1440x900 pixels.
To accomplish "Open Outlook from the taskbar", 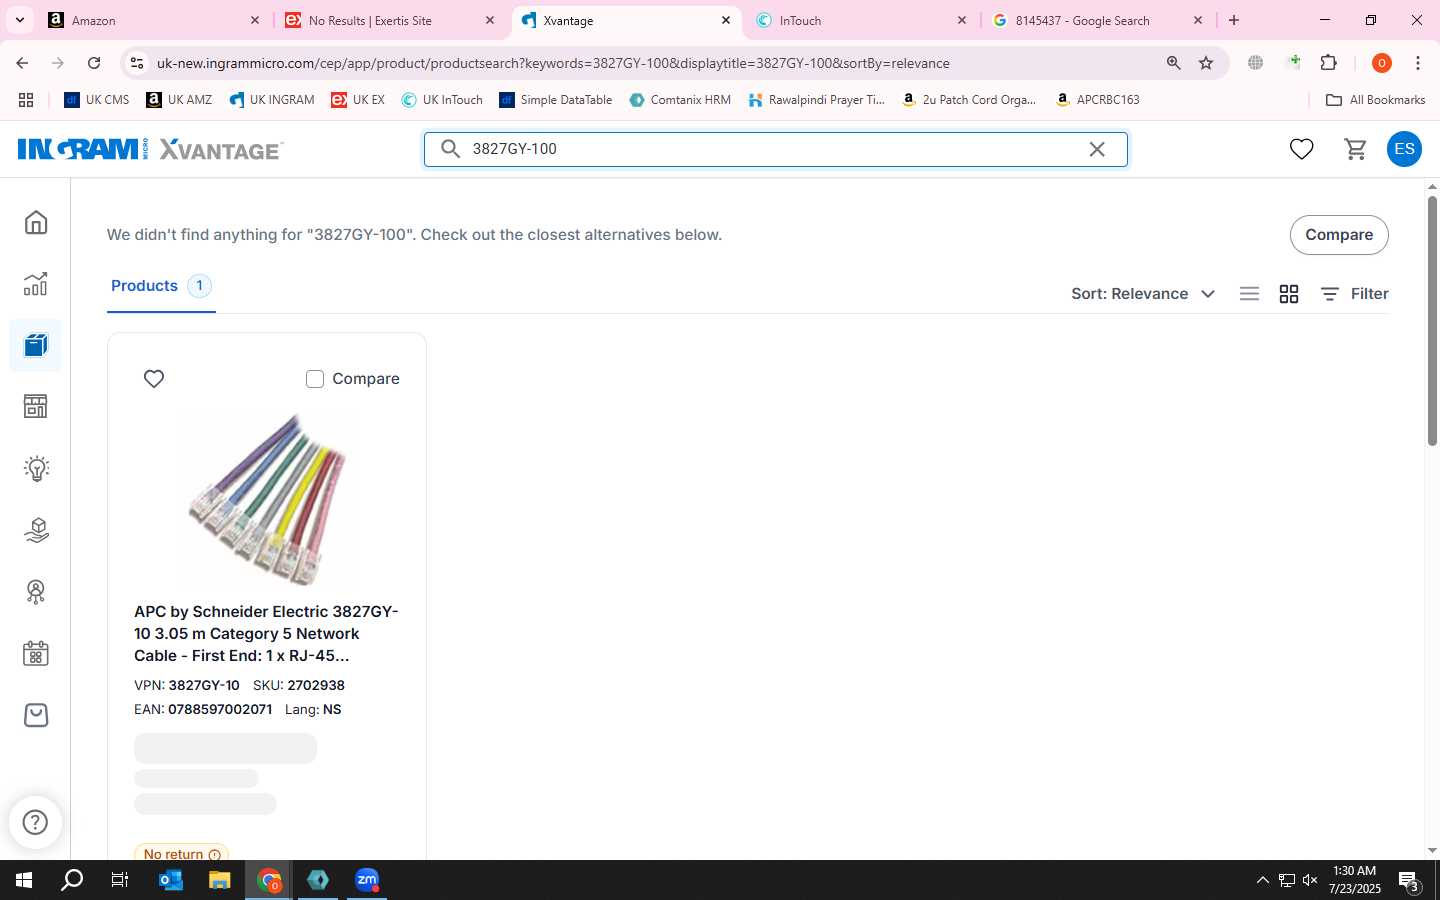I will (x=171, y=880).
